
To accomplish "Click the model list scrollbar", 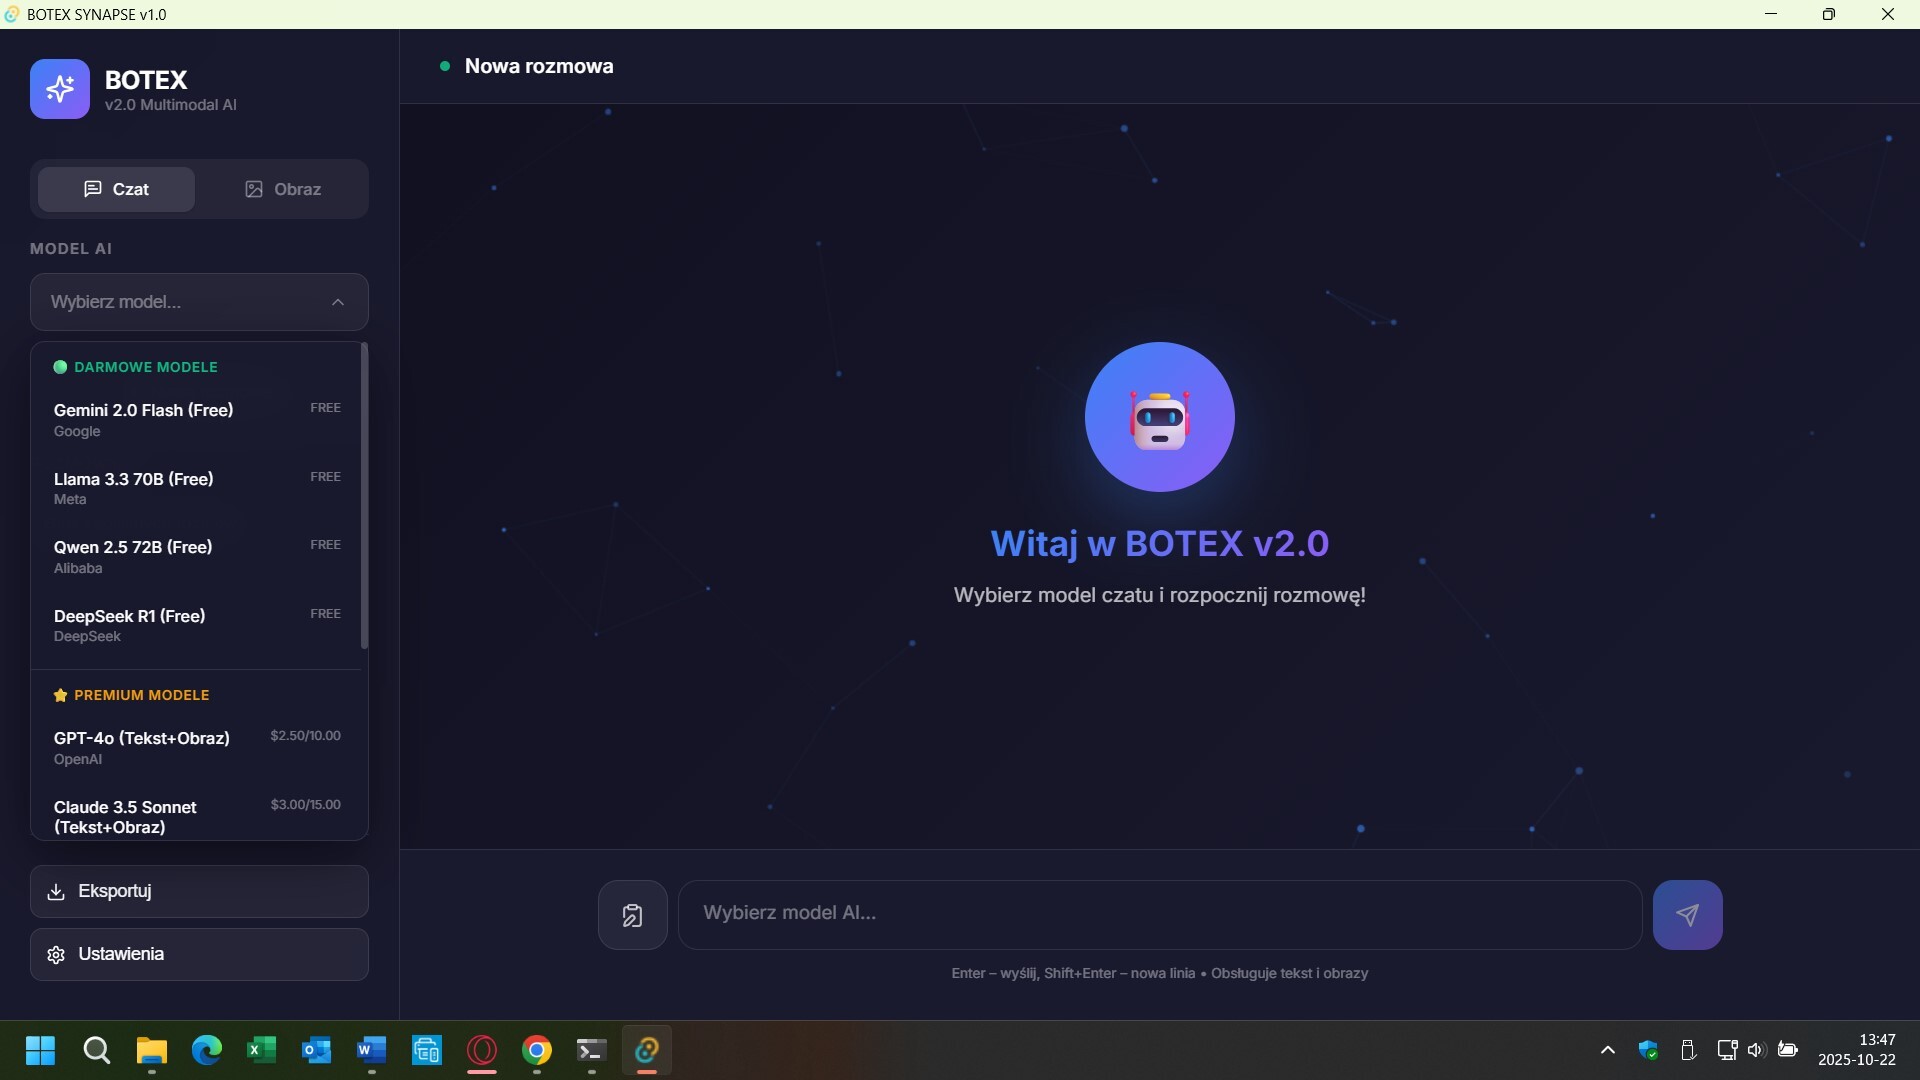I will coord(364,496).
